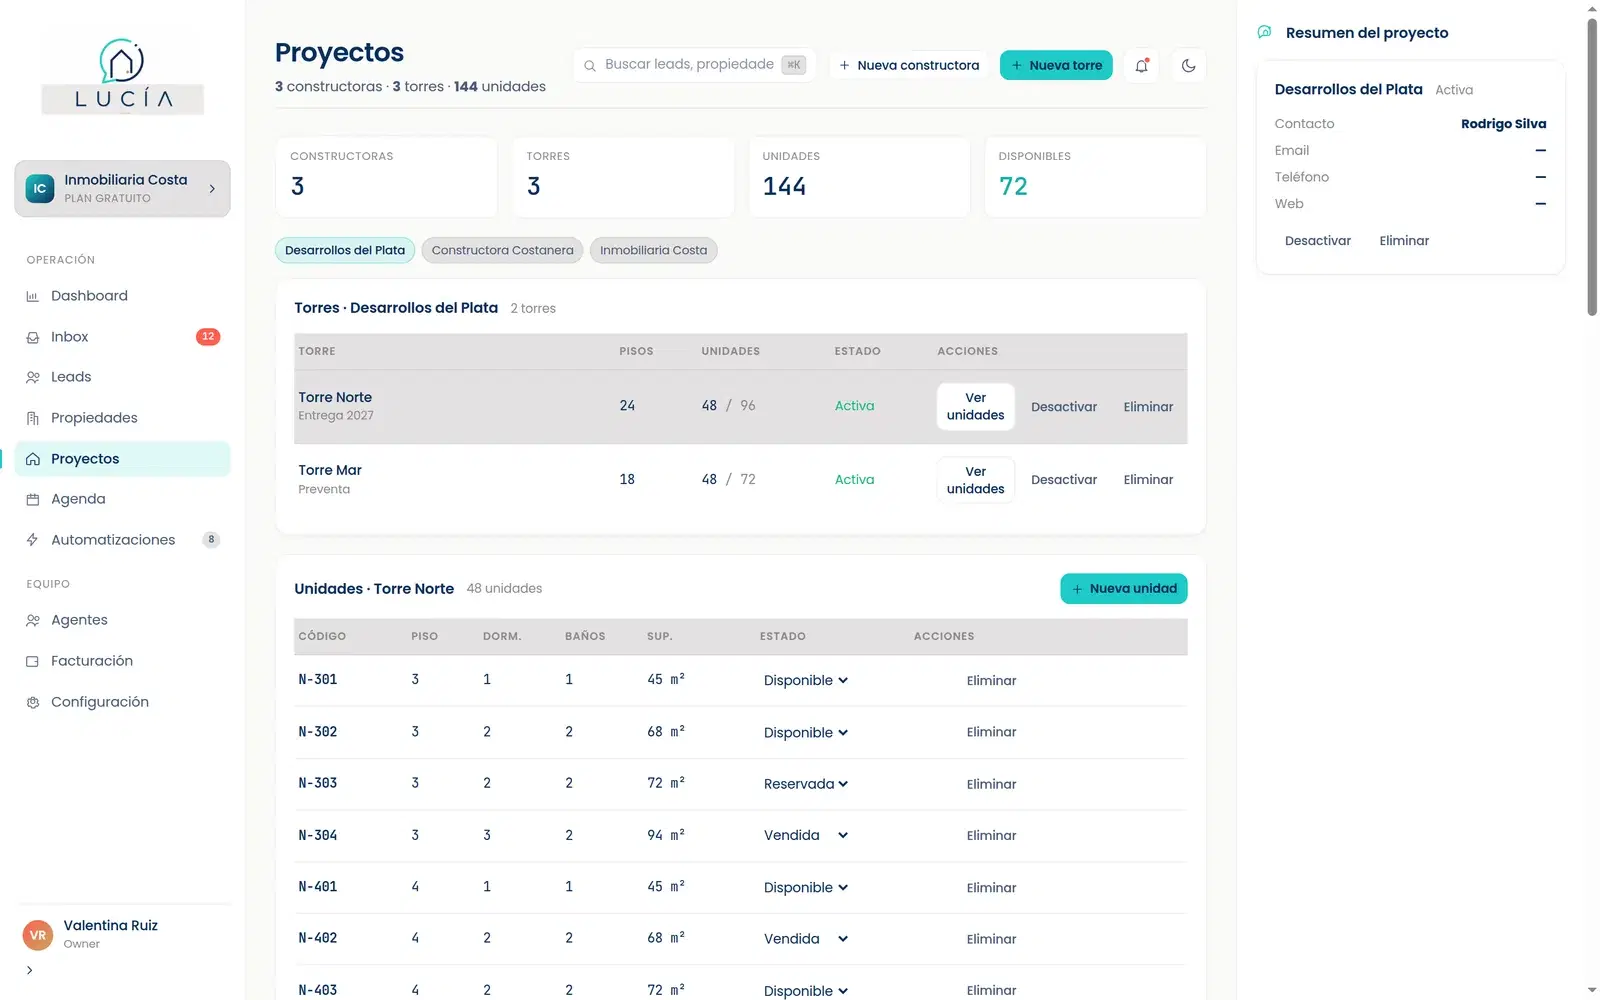Select Inmobiliaria Costa tab chip
Screen dimensions: 1600x1000
click(x=653, y=250)
